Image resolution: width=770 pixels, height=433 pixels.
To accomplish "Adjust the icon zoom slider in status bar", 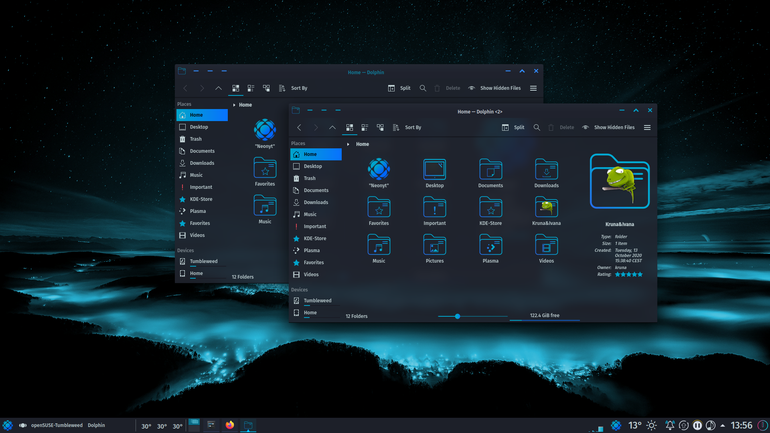I will pos(457,316).
